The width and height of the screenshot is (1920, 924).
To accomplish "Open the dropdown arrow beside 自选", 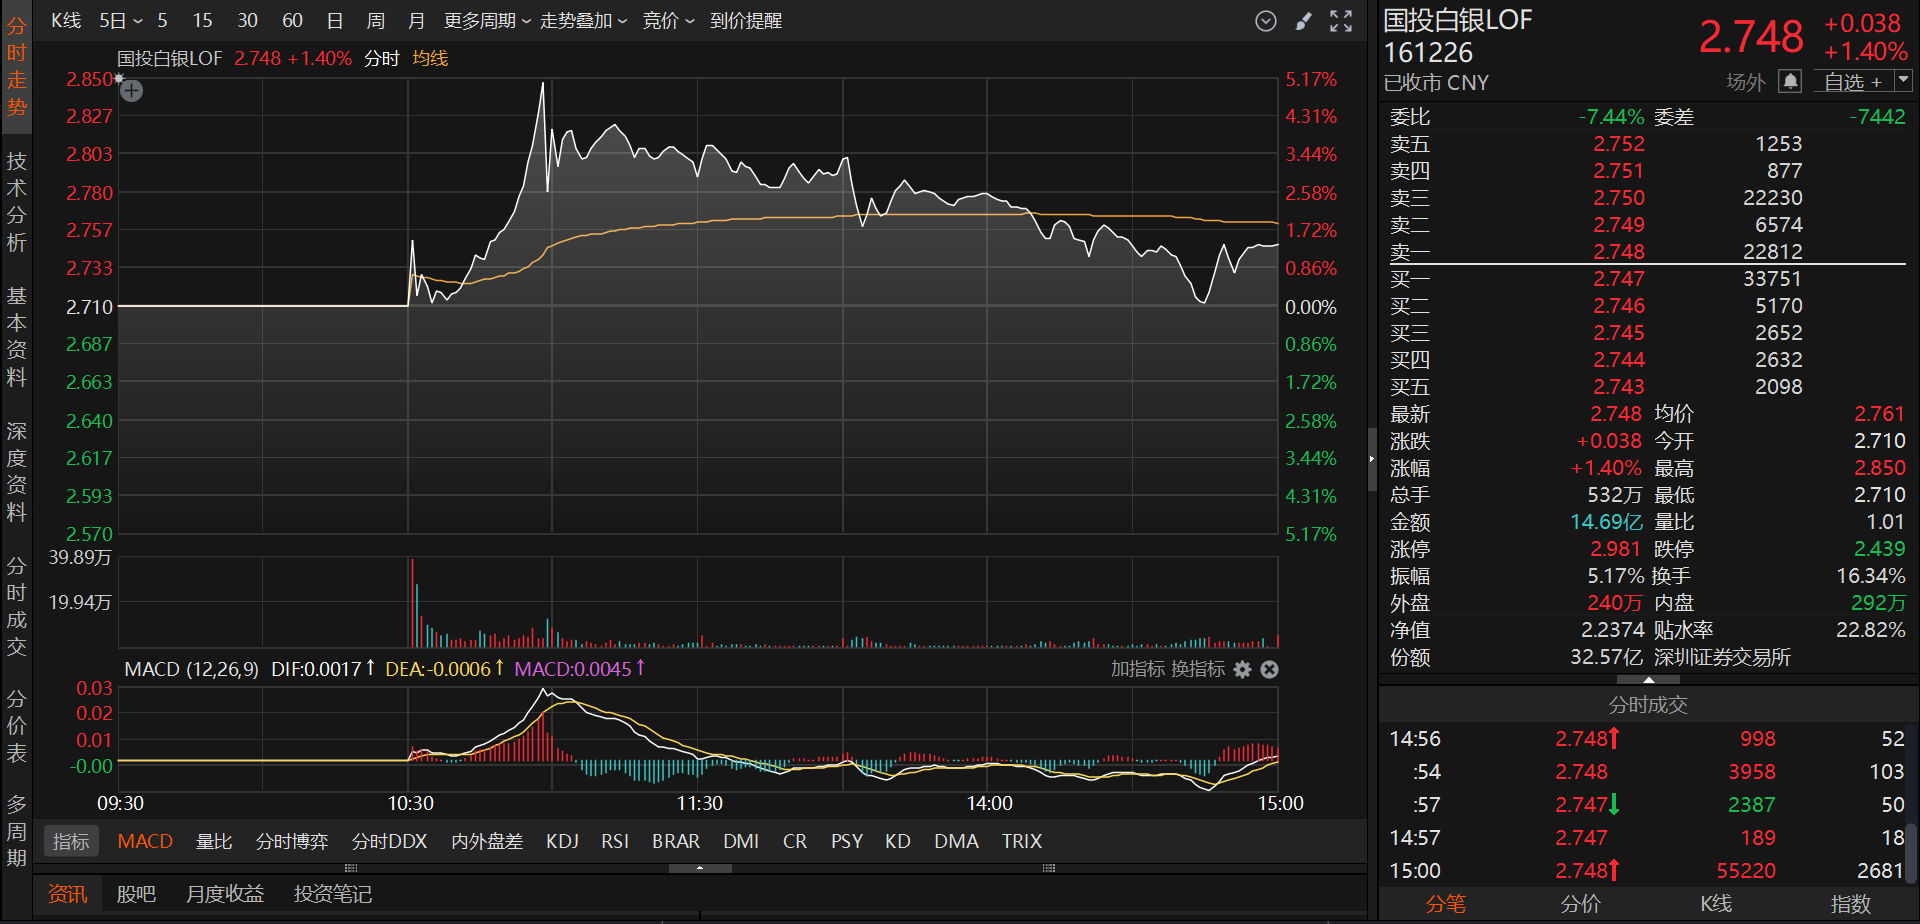I will pos(1903,81).
